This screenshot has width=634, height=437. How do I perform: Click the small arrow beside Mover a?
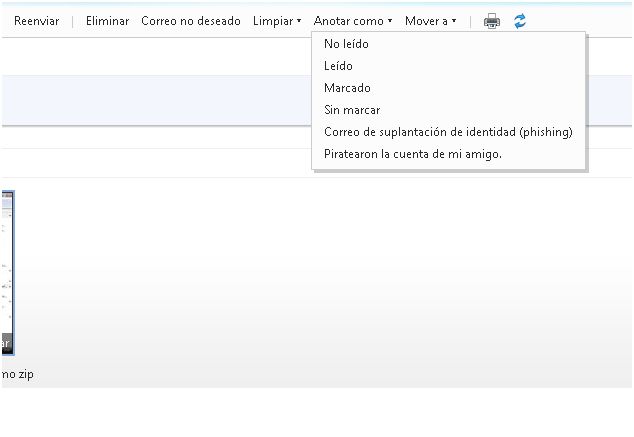click(x=454, y=21)
